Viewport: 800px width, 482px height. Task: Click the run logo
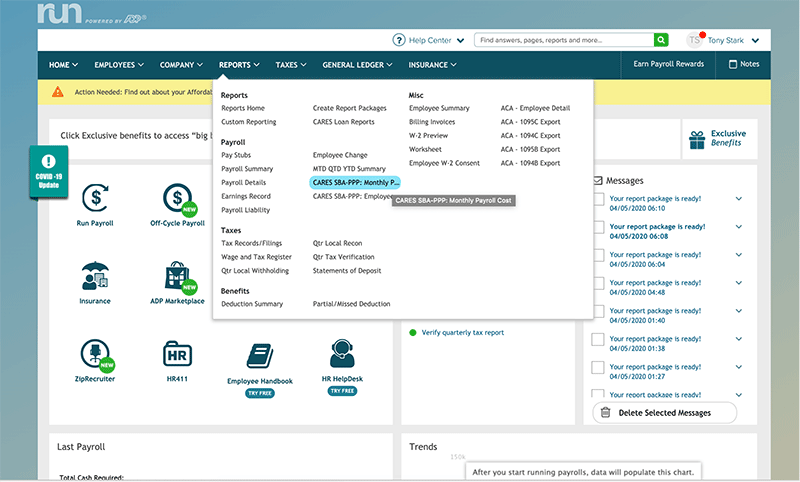click(x=60, y=13)
